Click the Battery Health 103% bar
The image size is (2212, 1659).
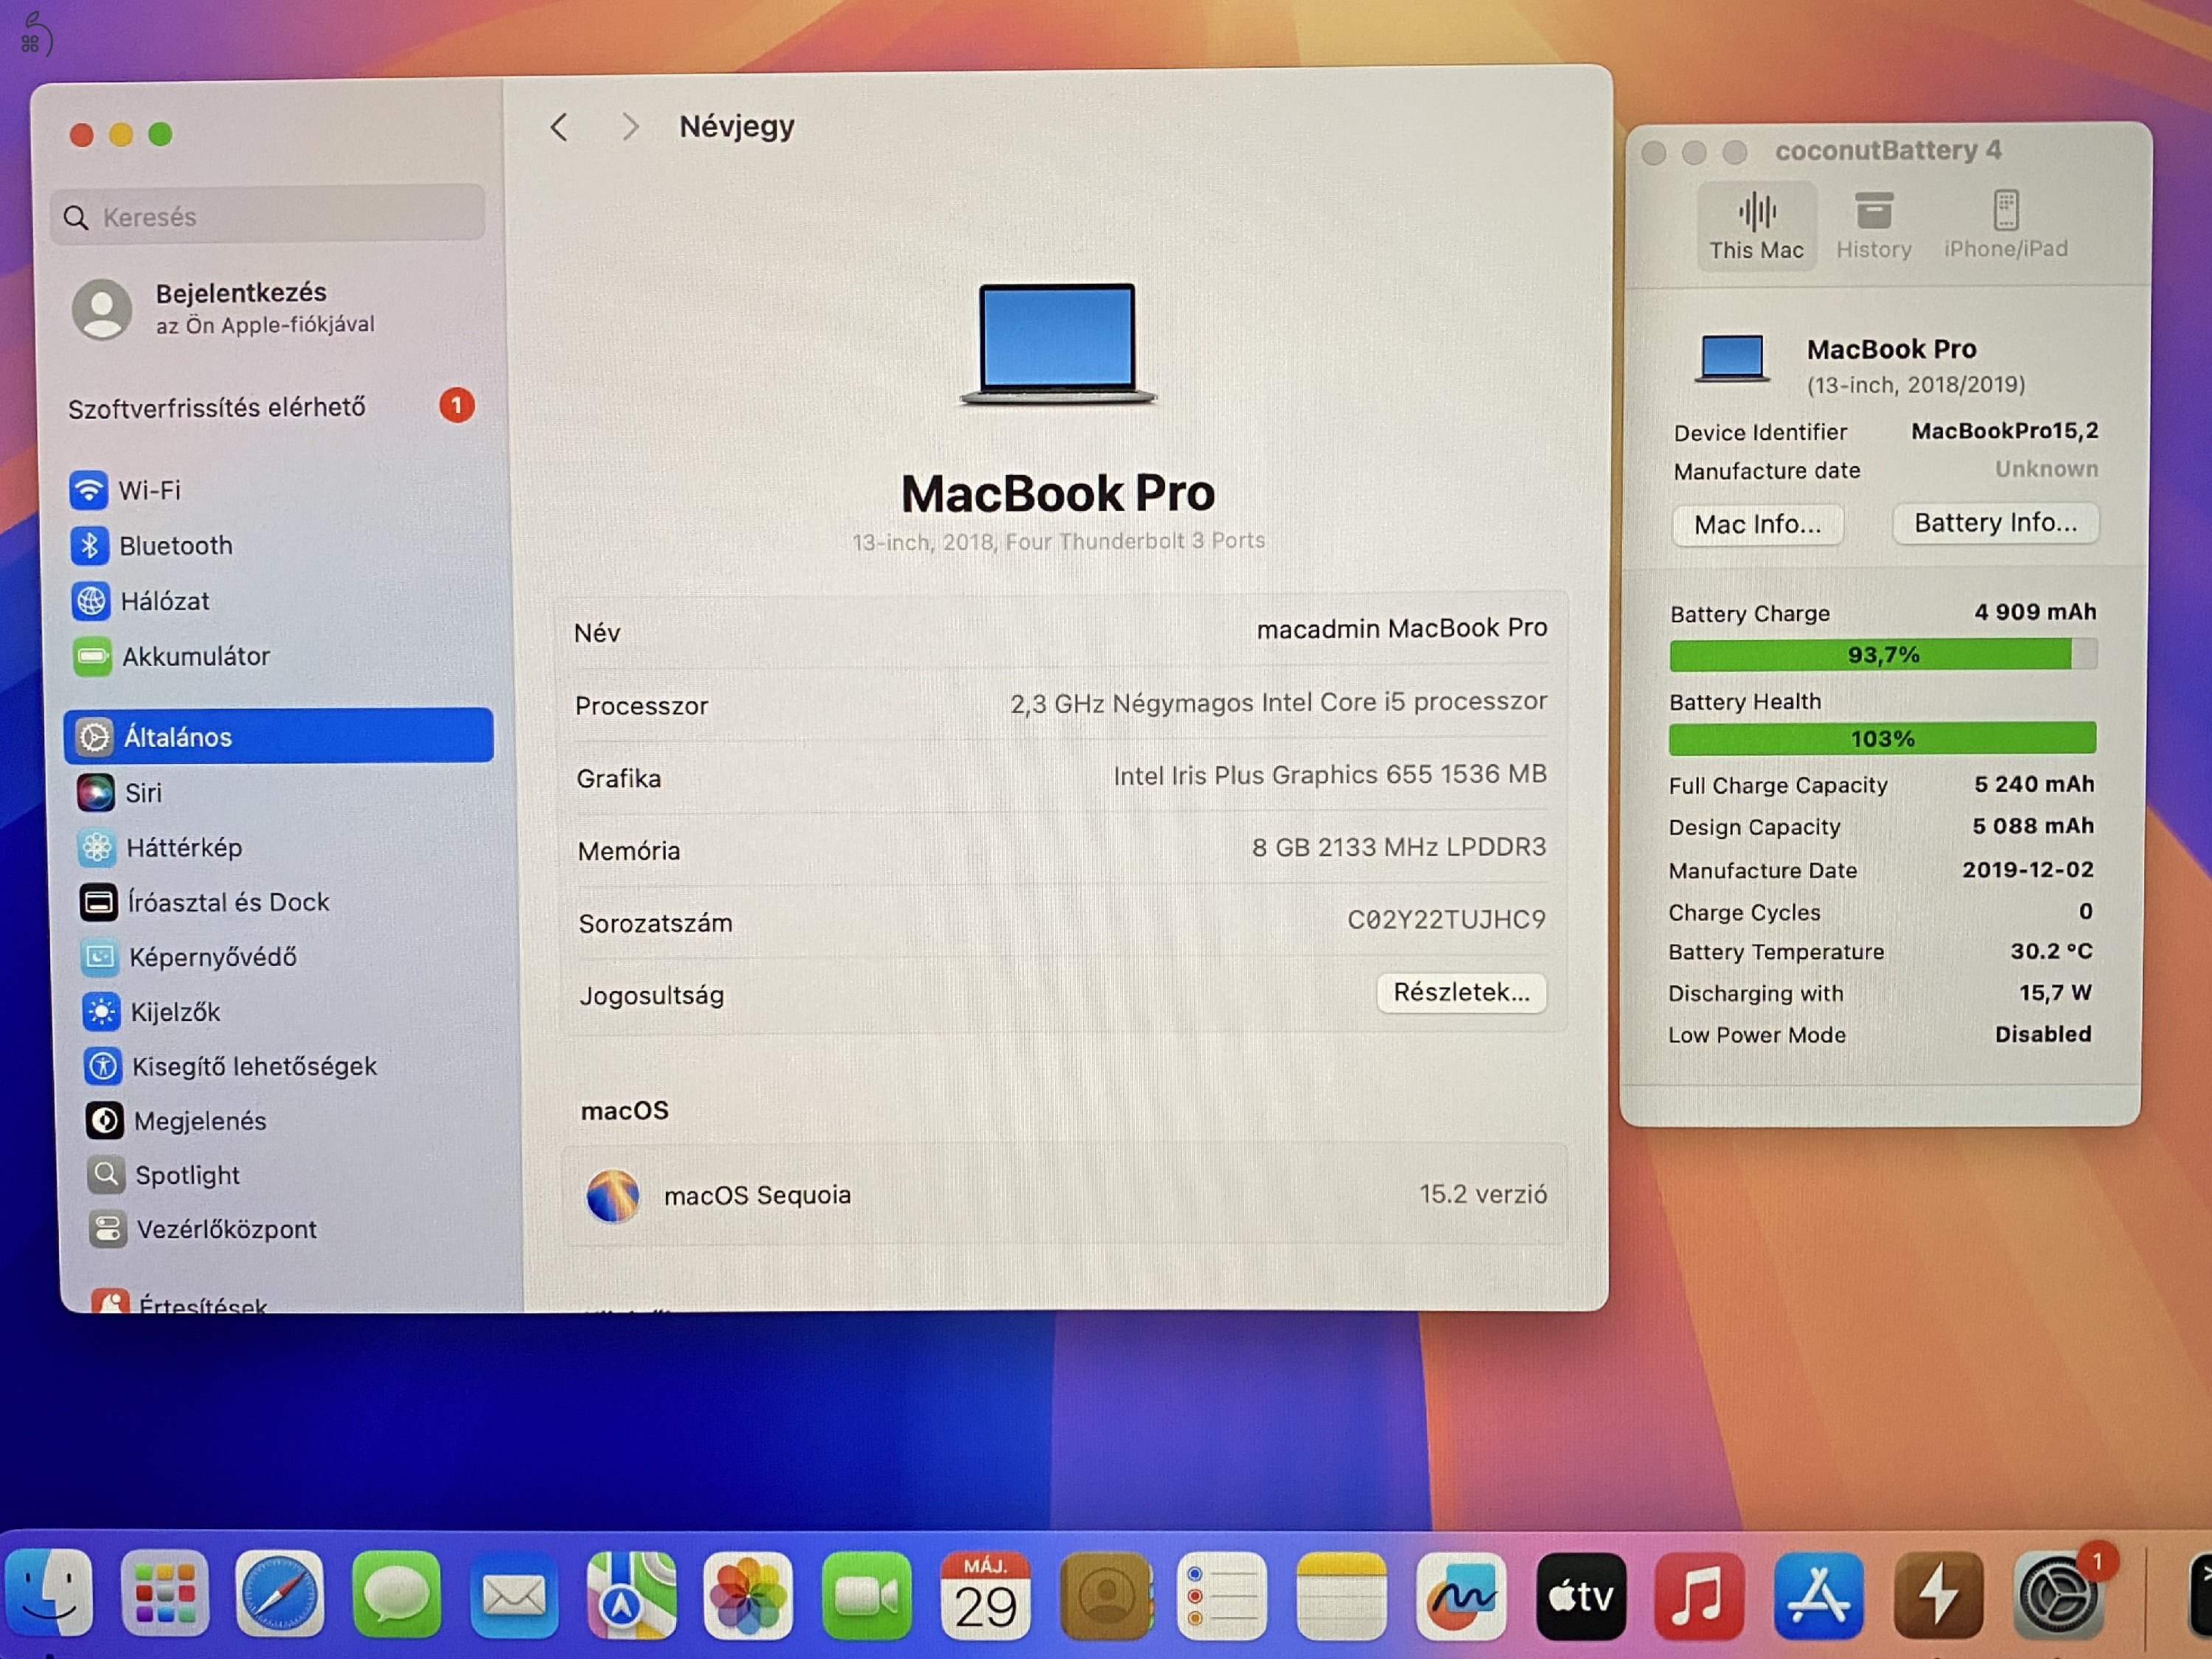coord(1882,739)
